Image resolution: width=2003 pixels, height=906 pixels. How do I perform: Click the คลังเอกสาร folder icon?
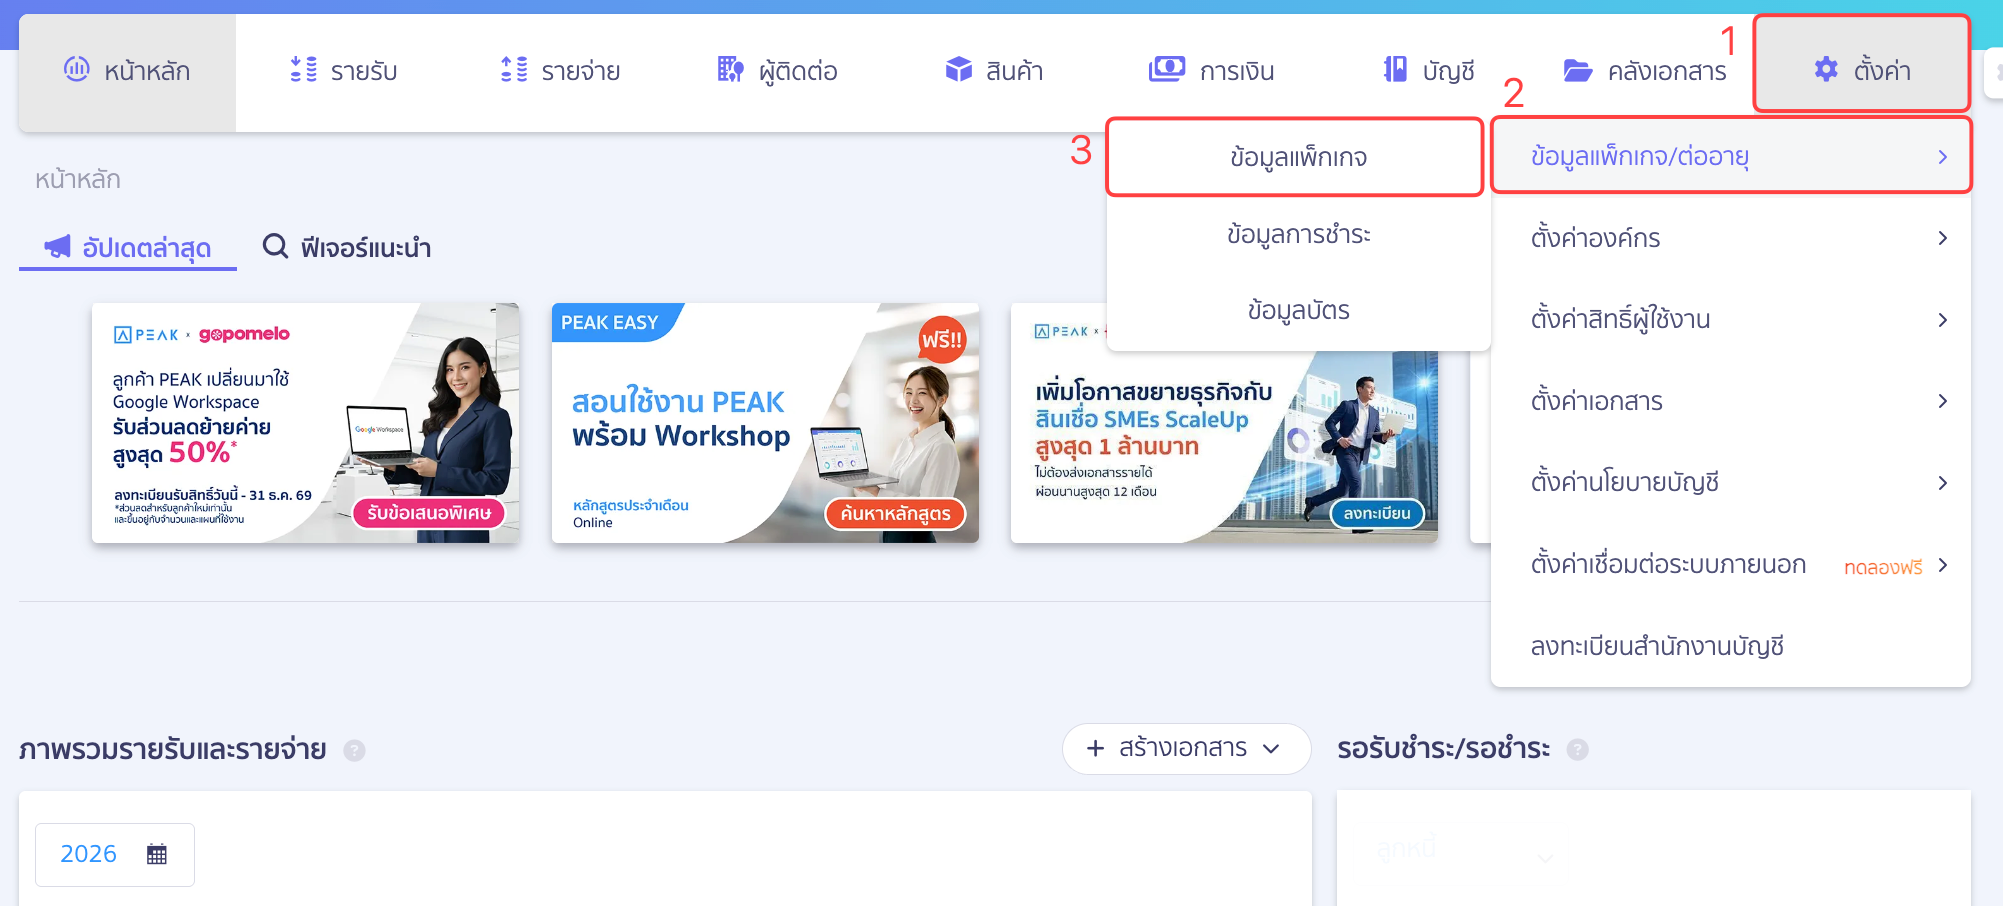point(1578,70)
